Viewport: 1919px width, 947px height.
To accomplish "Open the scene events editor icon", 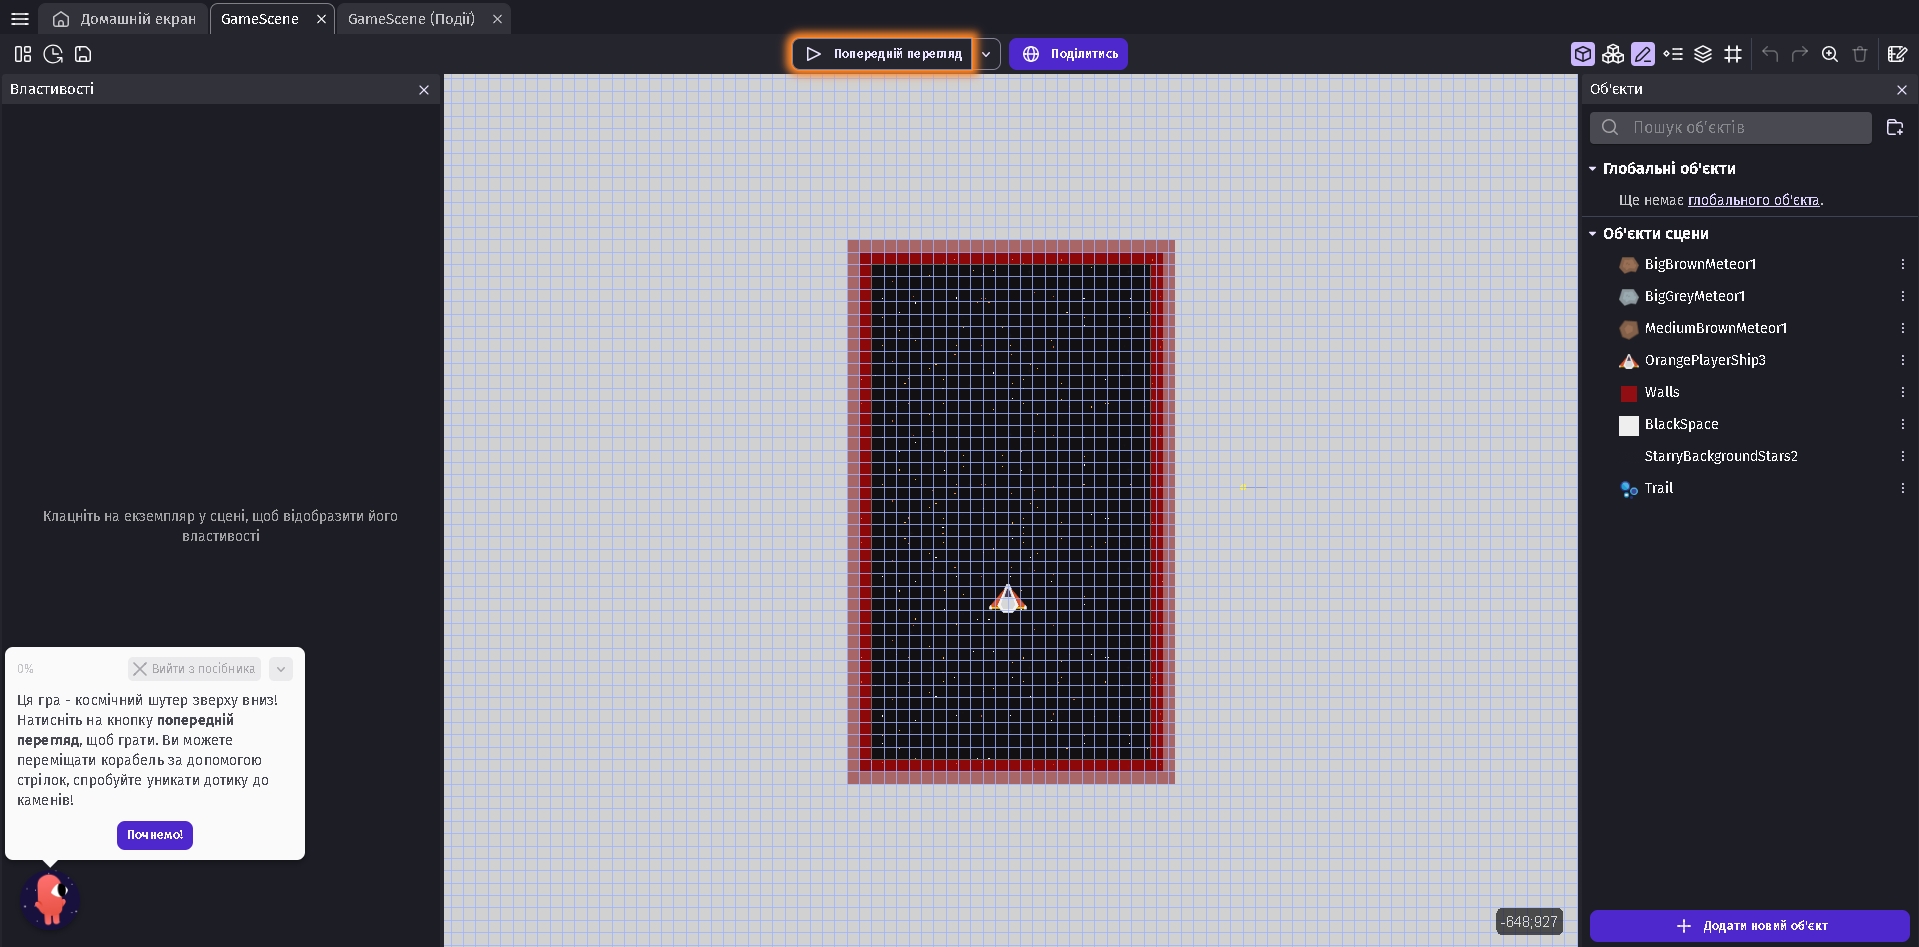I will [1896, 54].
